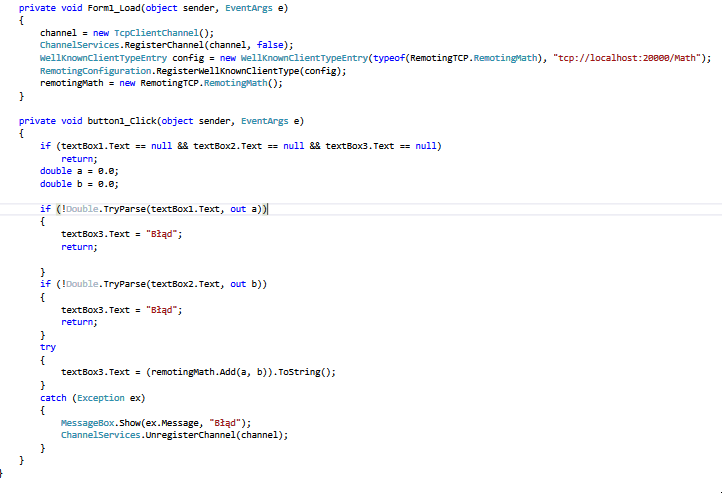Click remotingMath variable assignment
The width and height of the screenshot is (722, 499).
tap(71, 83)
